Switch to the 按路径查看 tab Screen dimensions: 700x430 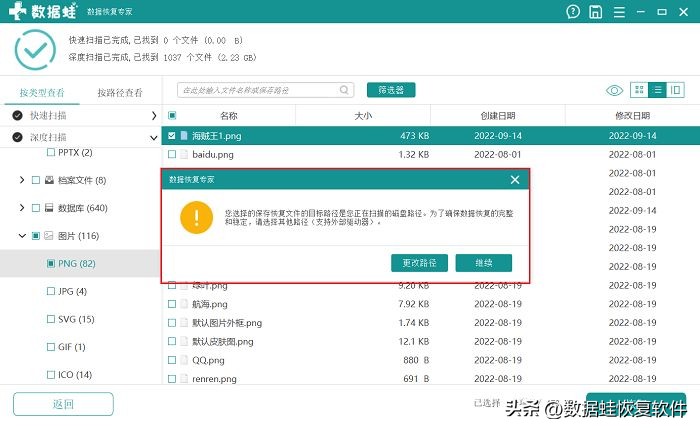(119, 92)
